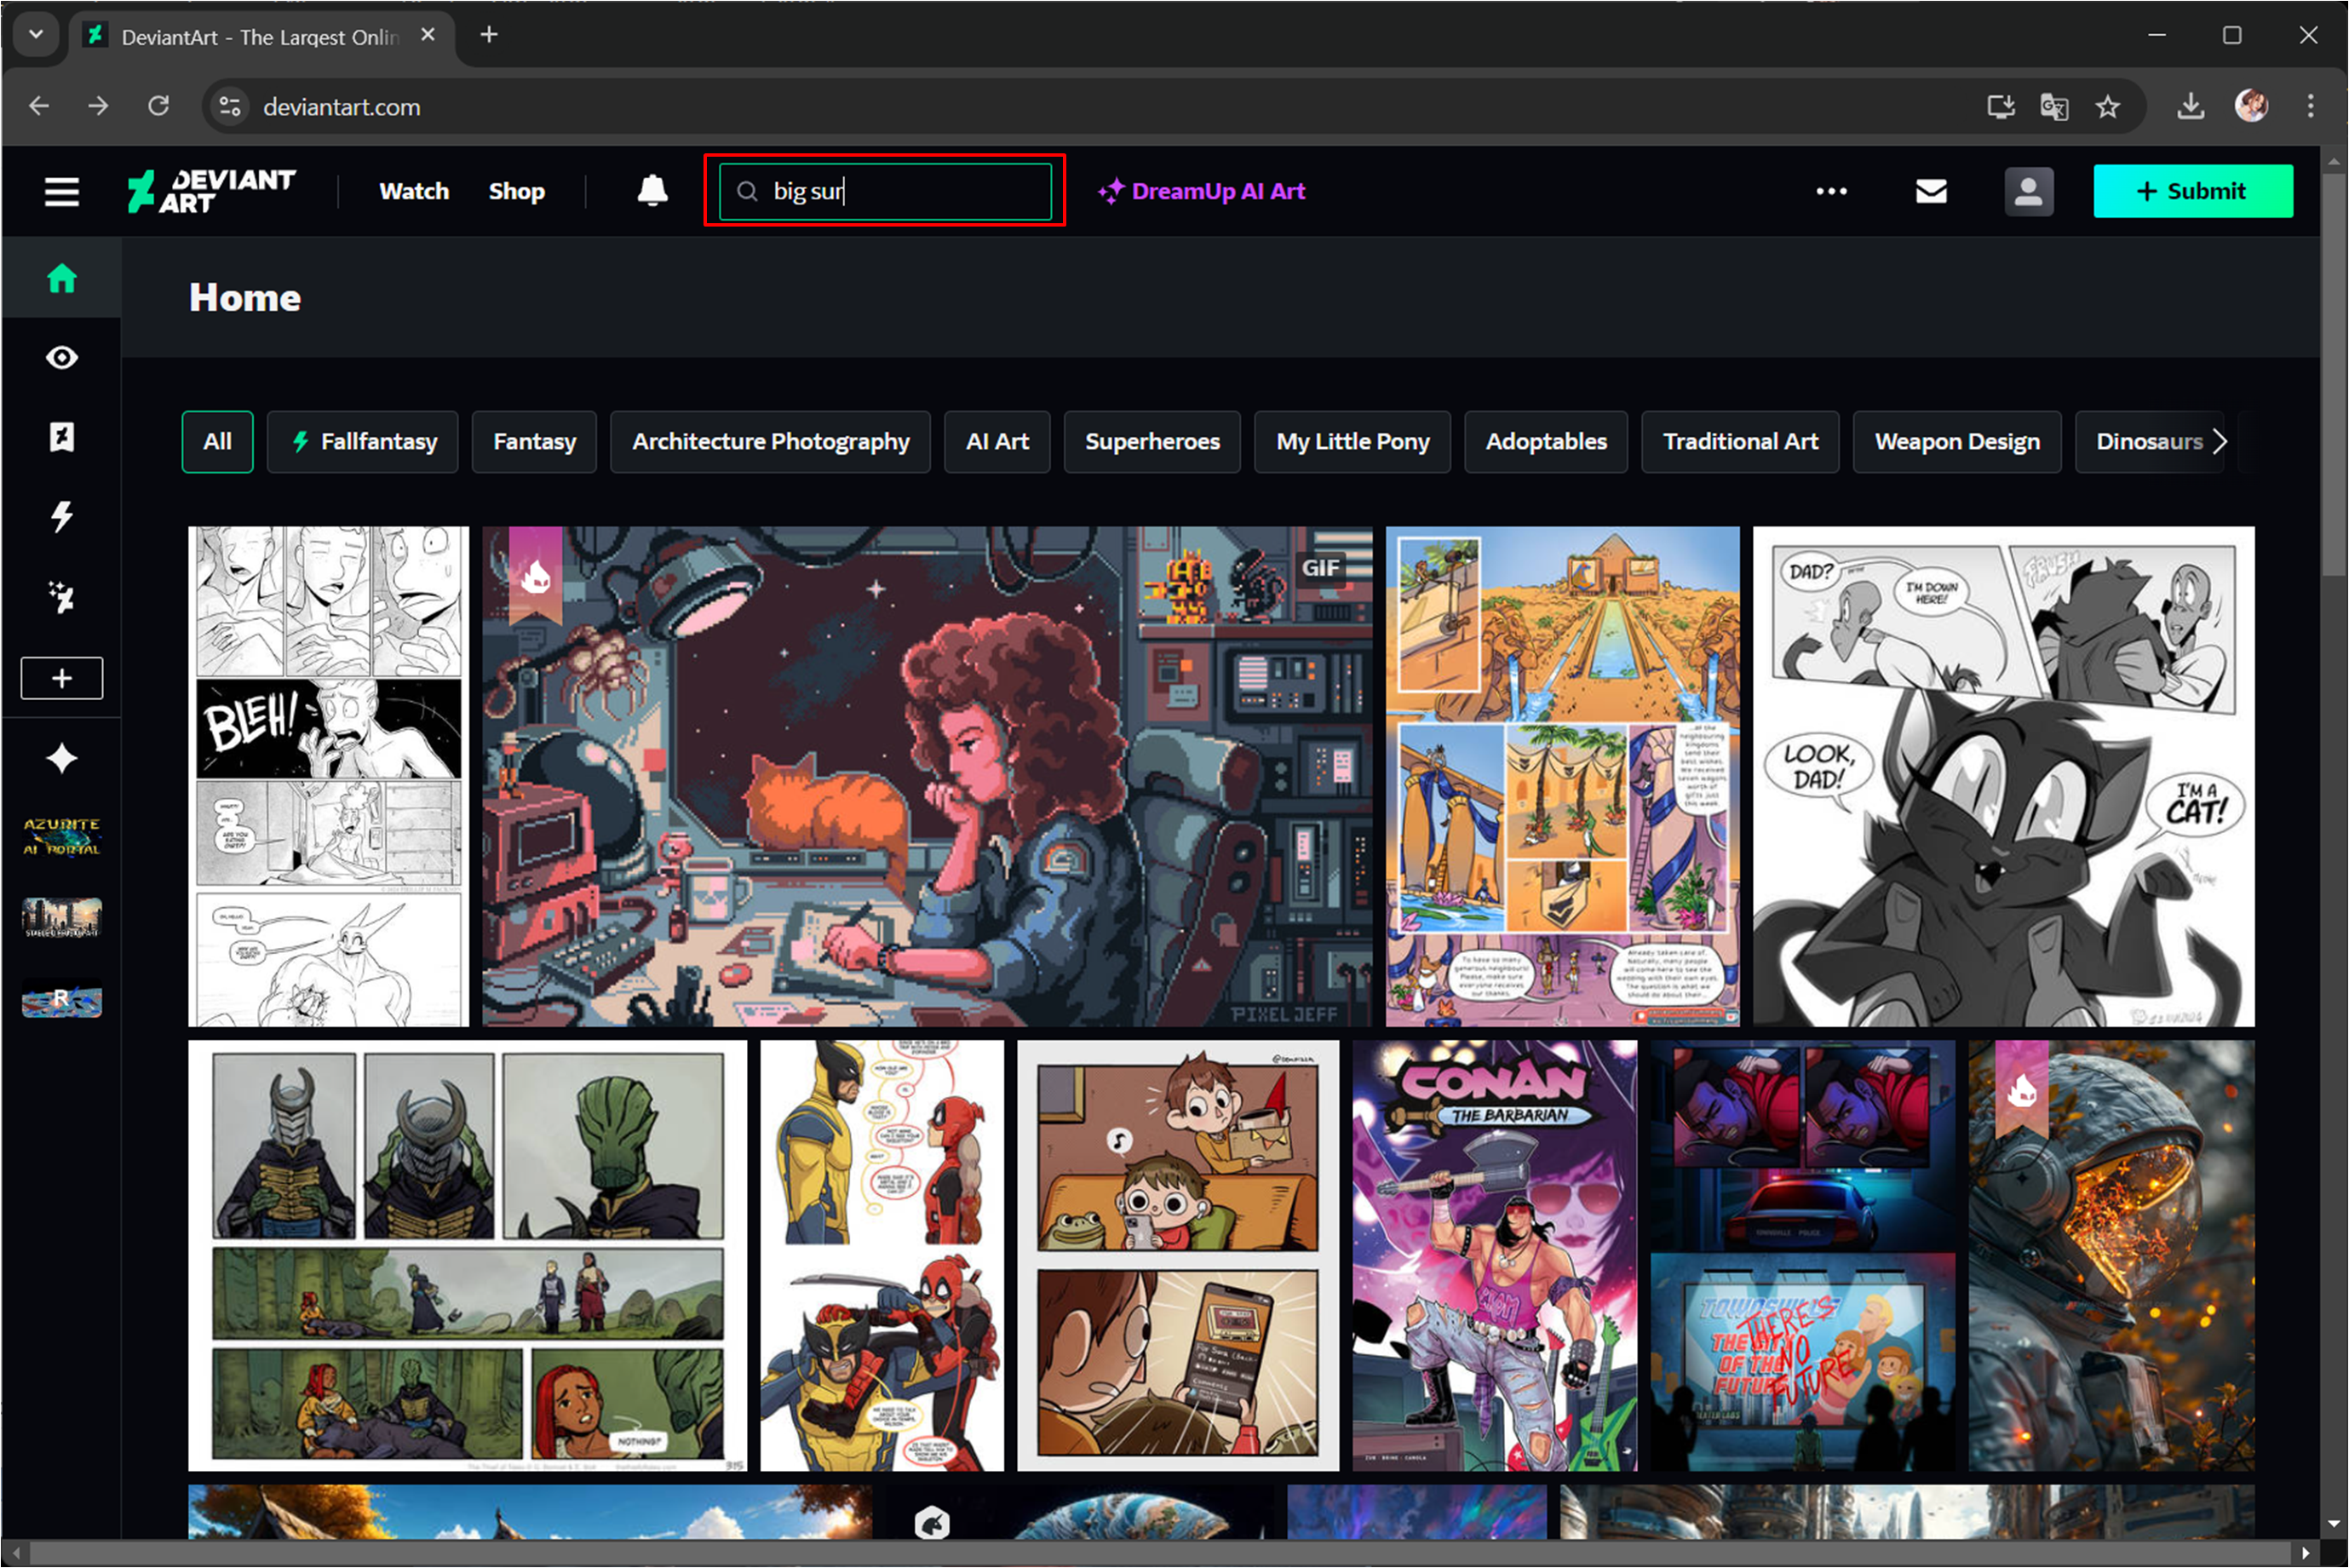Open the DreamUp AI Art link

point(1201,191)
